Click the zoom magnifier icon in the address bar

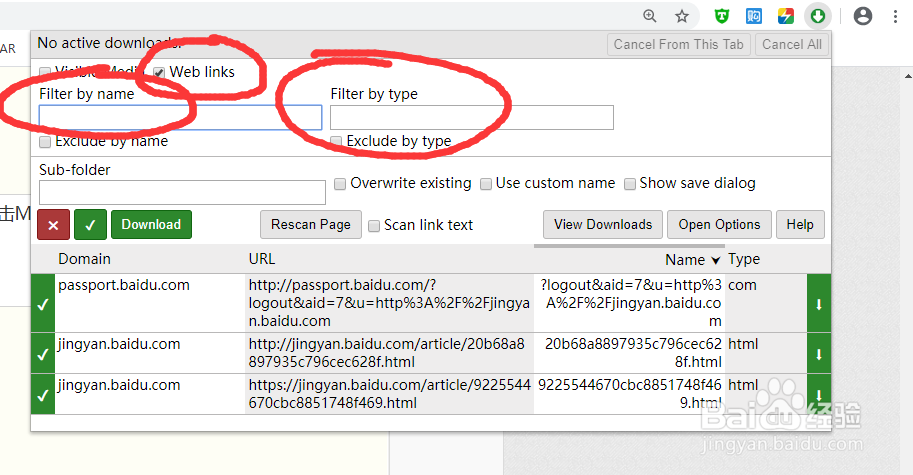(650, 16)
